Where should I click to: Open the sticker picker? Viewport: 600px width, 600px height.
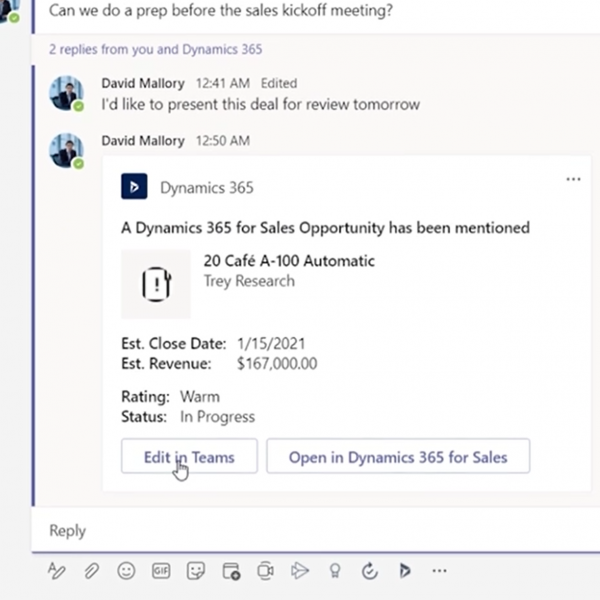pyautogui.click(x=196, y=571)
